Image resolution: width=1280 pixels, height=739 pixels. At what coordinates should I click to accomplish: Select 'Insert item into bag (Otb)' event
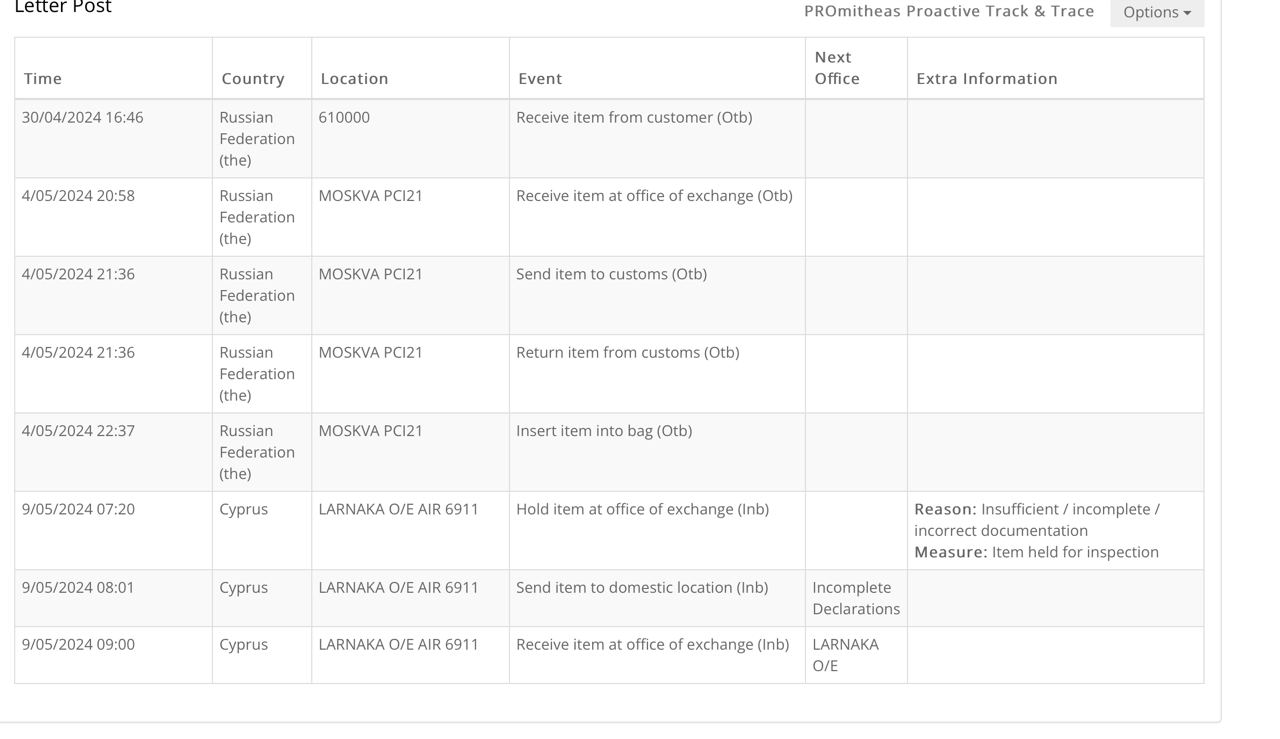(604, 431)
